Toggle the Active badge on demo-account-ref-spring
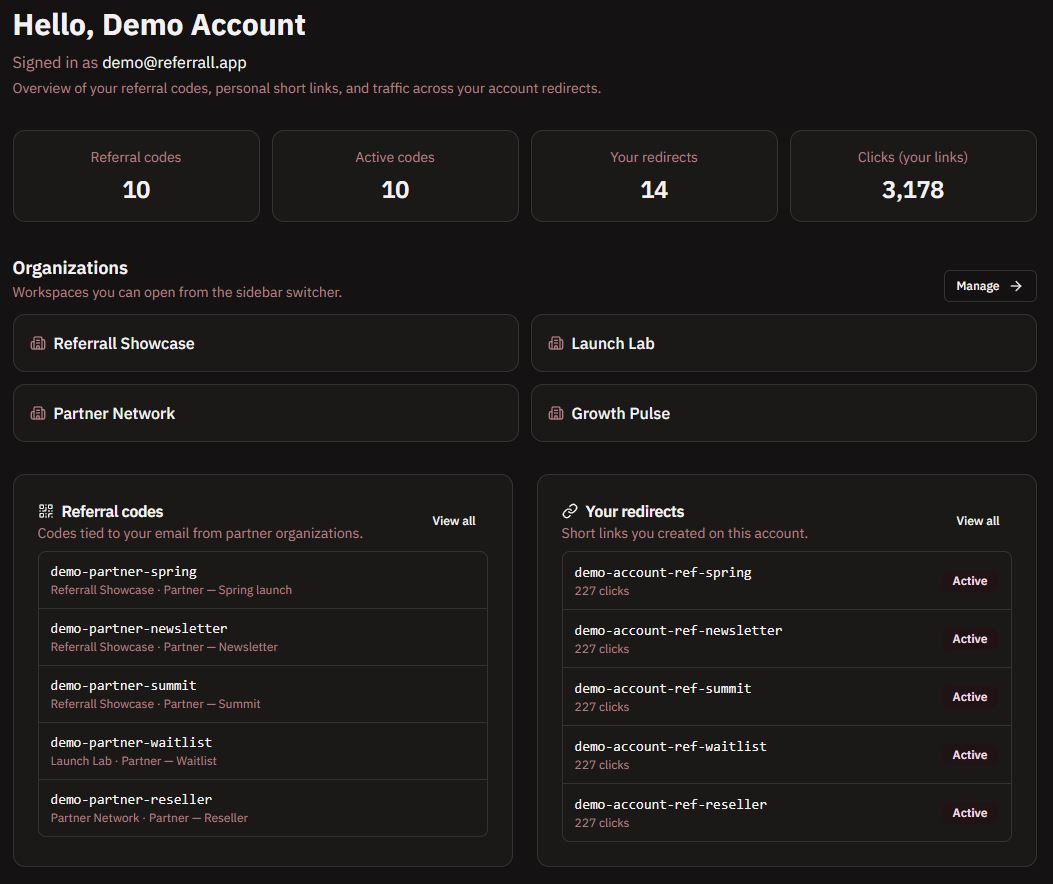The width and height of the screenshot is (1053, 884). point(969,580)
